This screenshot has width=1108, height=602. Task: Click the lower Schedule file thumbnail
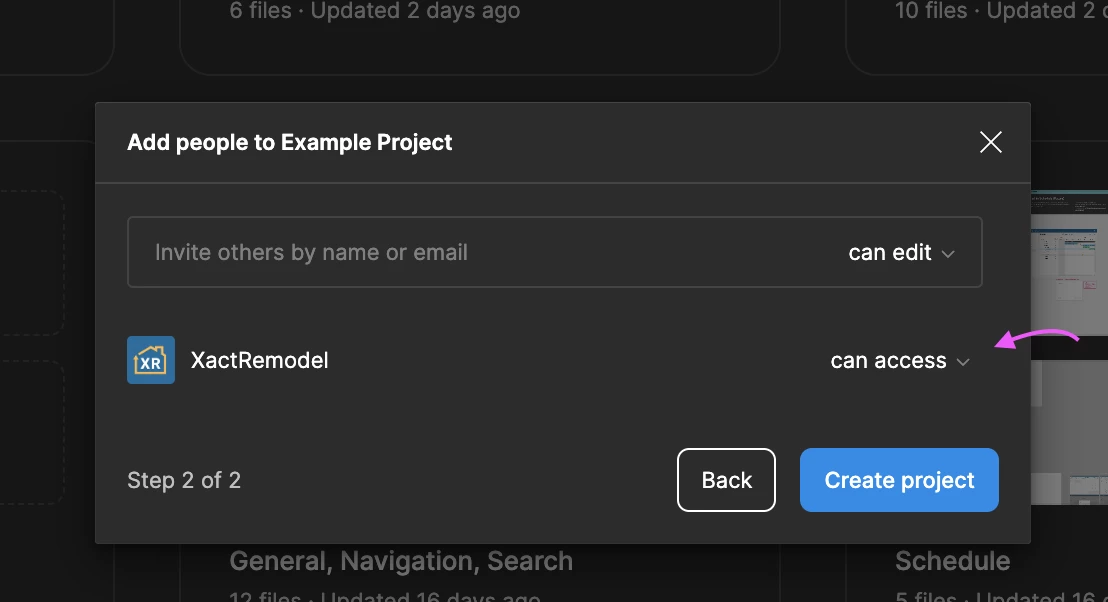click(1069, 432)
